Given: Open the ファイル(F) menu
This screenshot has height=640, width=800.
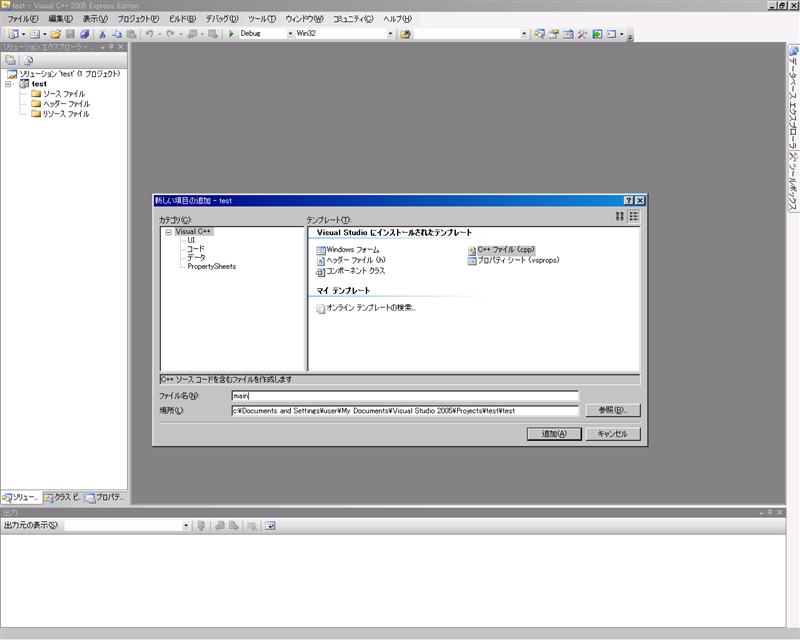Looking at the screenshot, I should (22, 19).
